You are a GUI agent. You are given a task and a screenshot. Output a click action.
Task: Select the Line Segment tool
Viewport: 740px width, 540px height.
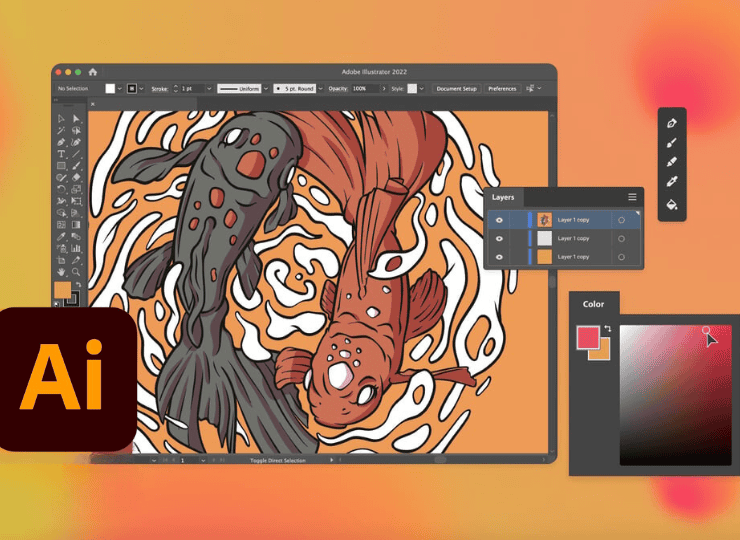(76, 154)
